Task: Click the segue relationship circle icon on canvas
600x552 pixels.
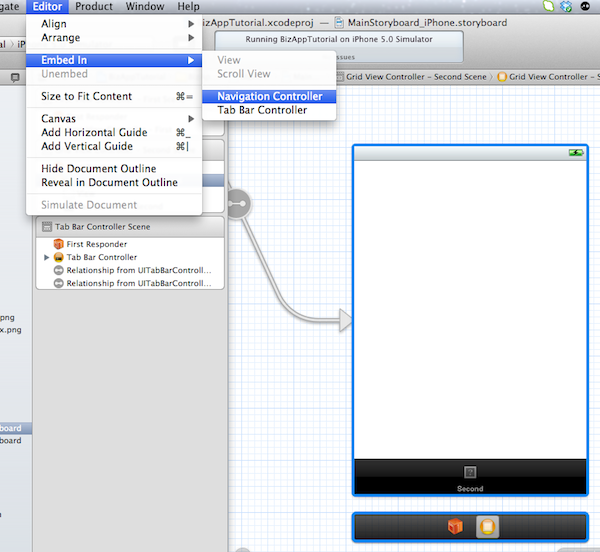Action: click(x=238, y=204)
